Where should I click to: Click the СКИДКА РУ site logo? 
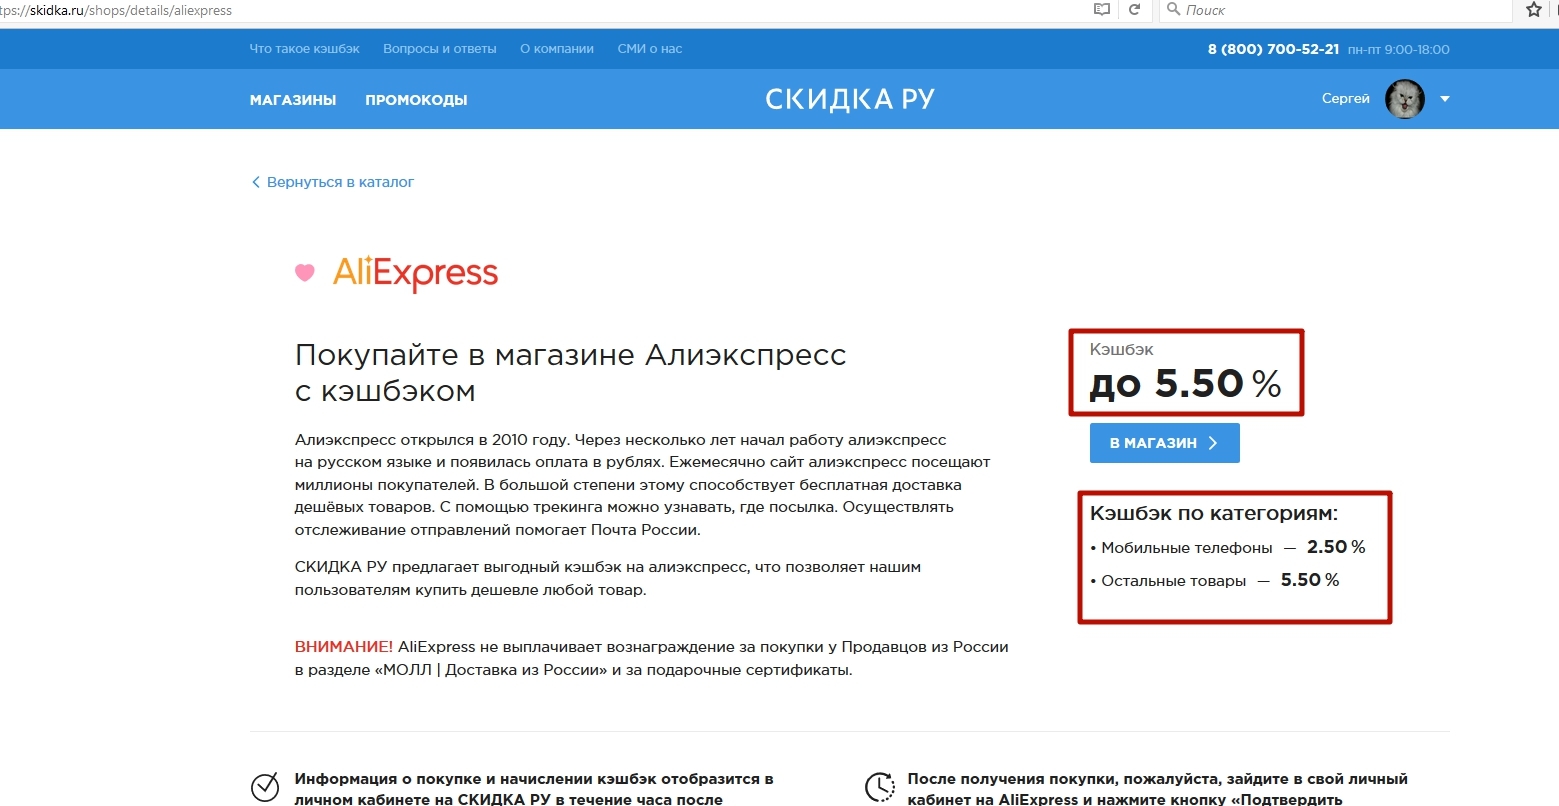click(850, 99)
